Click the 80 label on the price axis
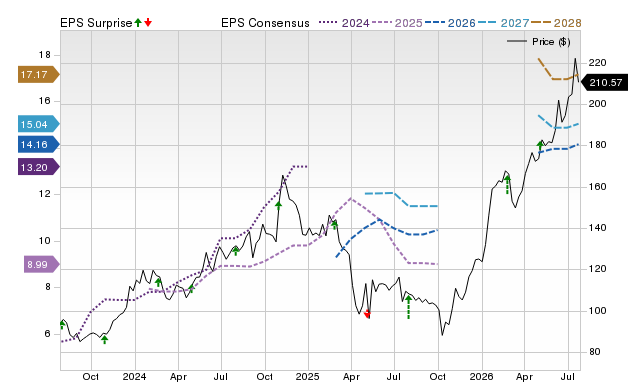Screen dimensions: 640x382 (594, 352)
